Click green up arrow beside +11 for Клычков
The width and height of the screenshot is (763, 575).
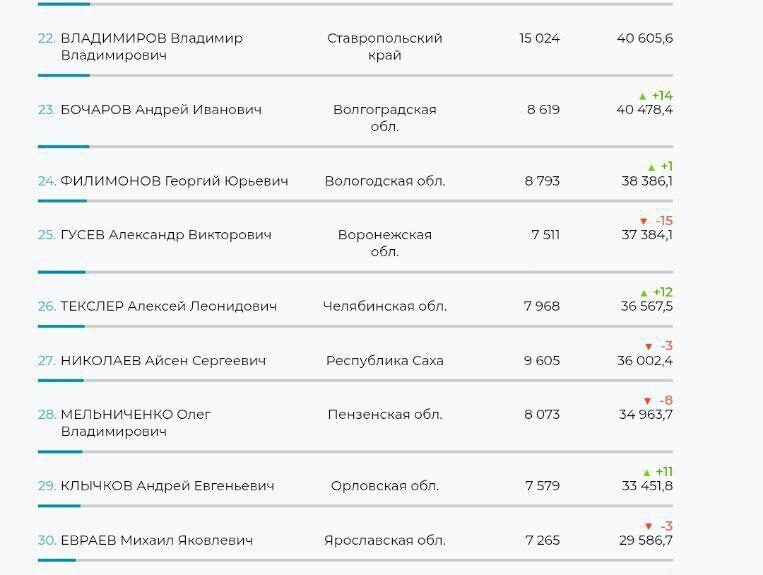(x=646, y=472)
